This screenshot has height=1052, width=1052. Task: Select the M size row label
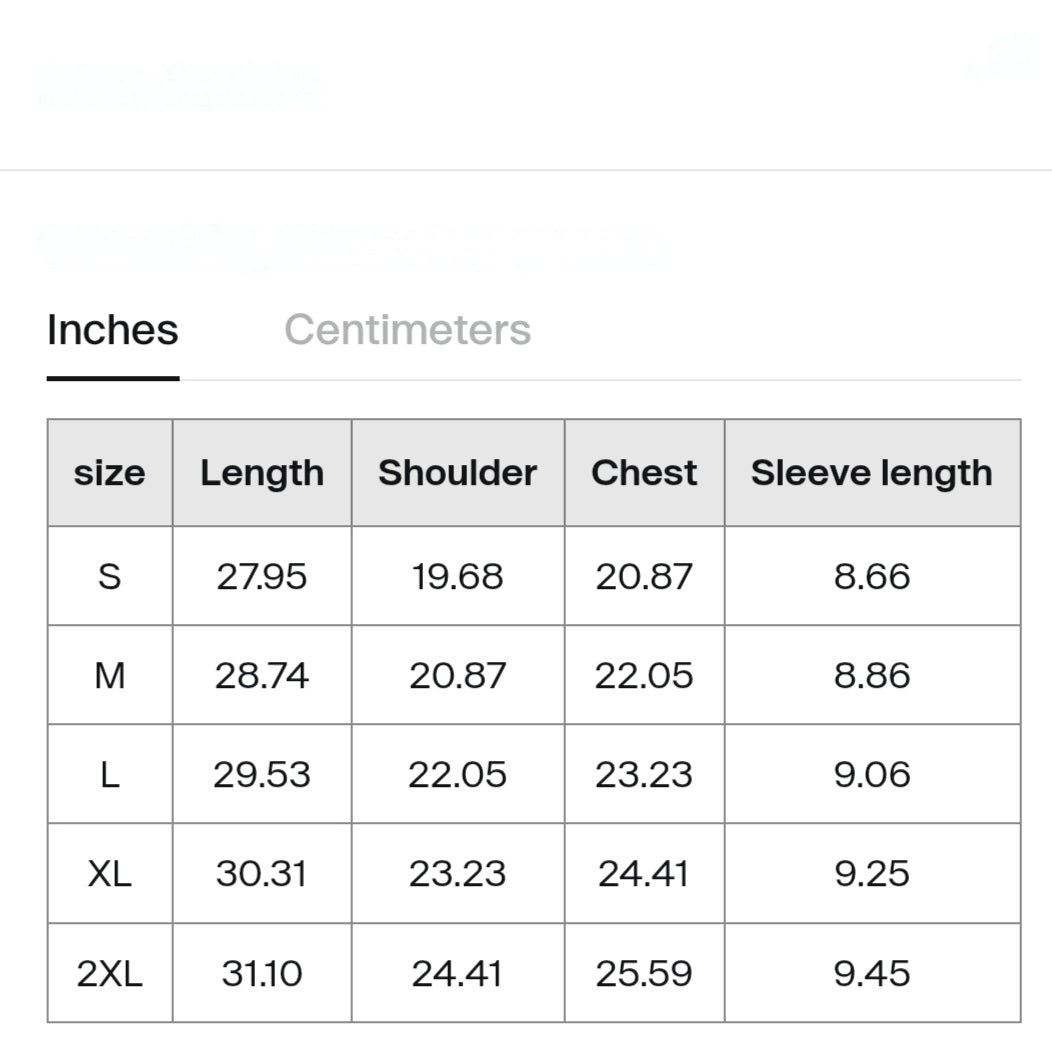coord(110,675)
